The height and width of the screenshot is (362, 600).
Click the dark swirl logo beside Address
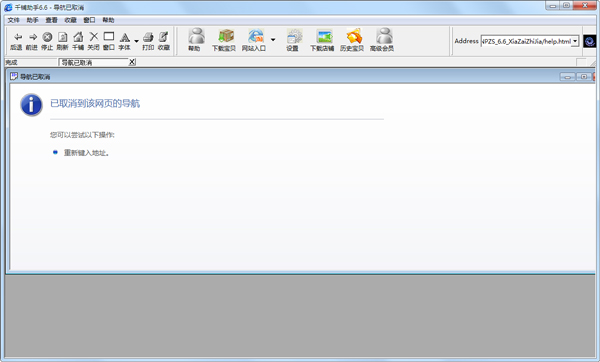click(590, 41)
